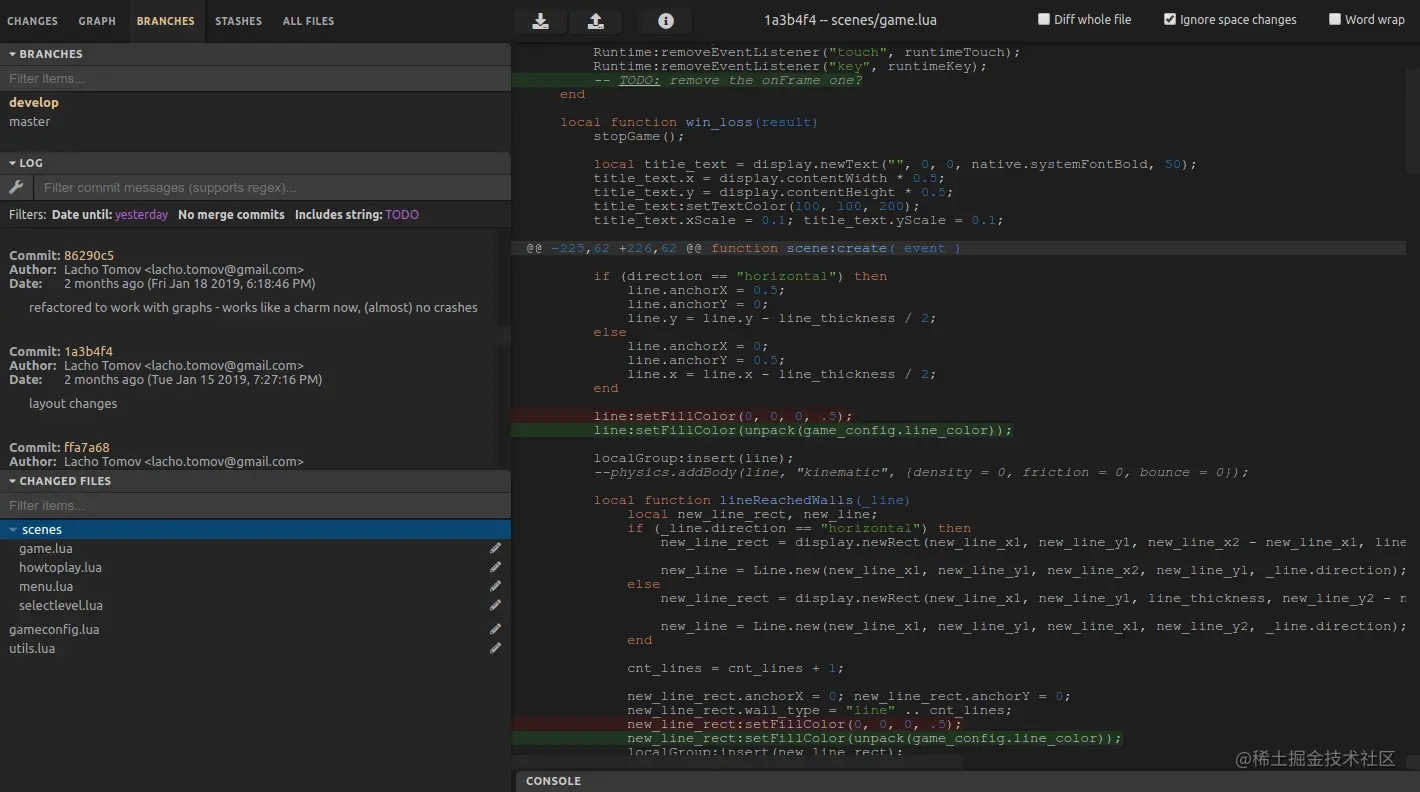Collapse the Branches panel header
The height and width of the screenshot is (792, 1420).
click(x=255, y=54)
